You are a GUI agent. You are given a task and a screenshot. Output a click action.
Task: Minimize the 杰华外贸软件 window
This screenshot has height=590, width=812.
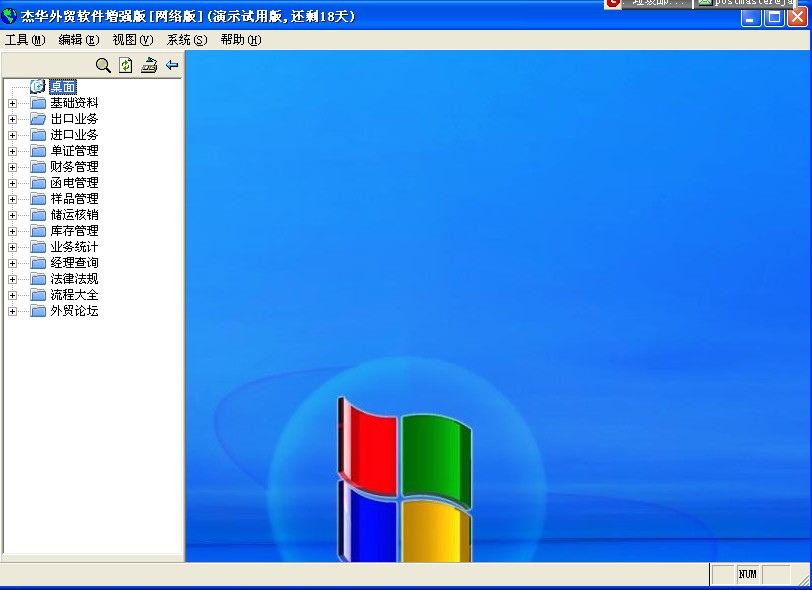point(751,17)
